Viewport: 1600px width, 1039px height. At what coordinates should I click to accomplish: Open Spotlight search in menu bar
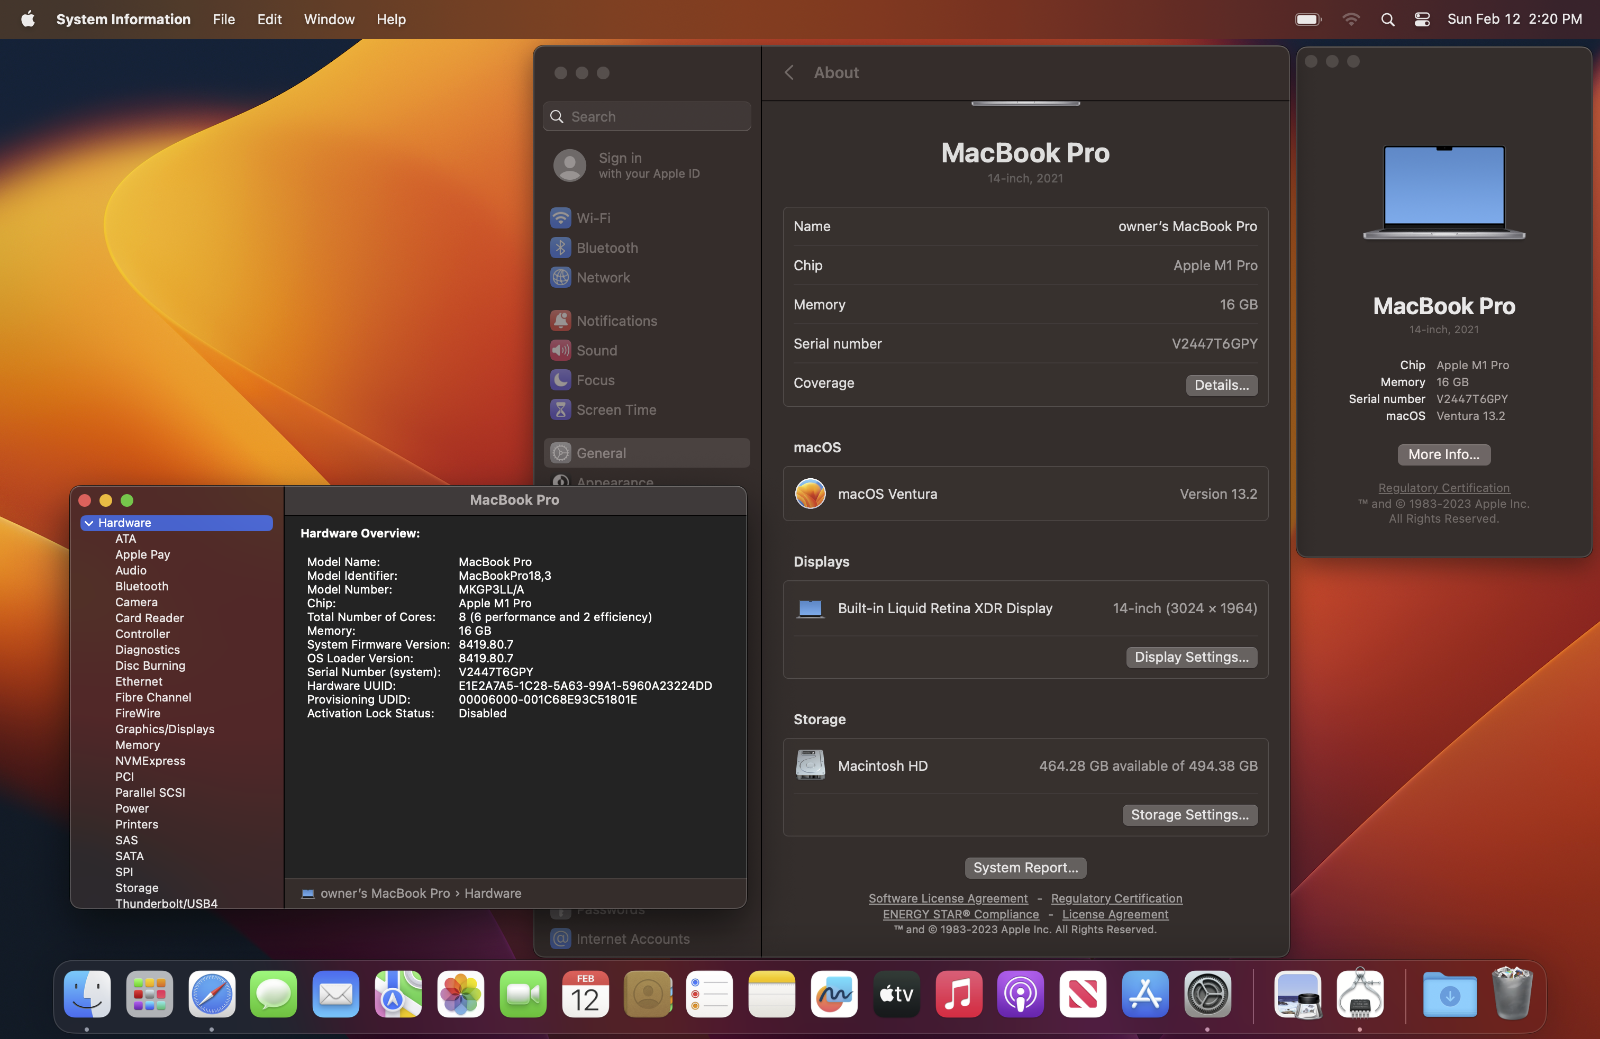click(x=1388, y=19)
